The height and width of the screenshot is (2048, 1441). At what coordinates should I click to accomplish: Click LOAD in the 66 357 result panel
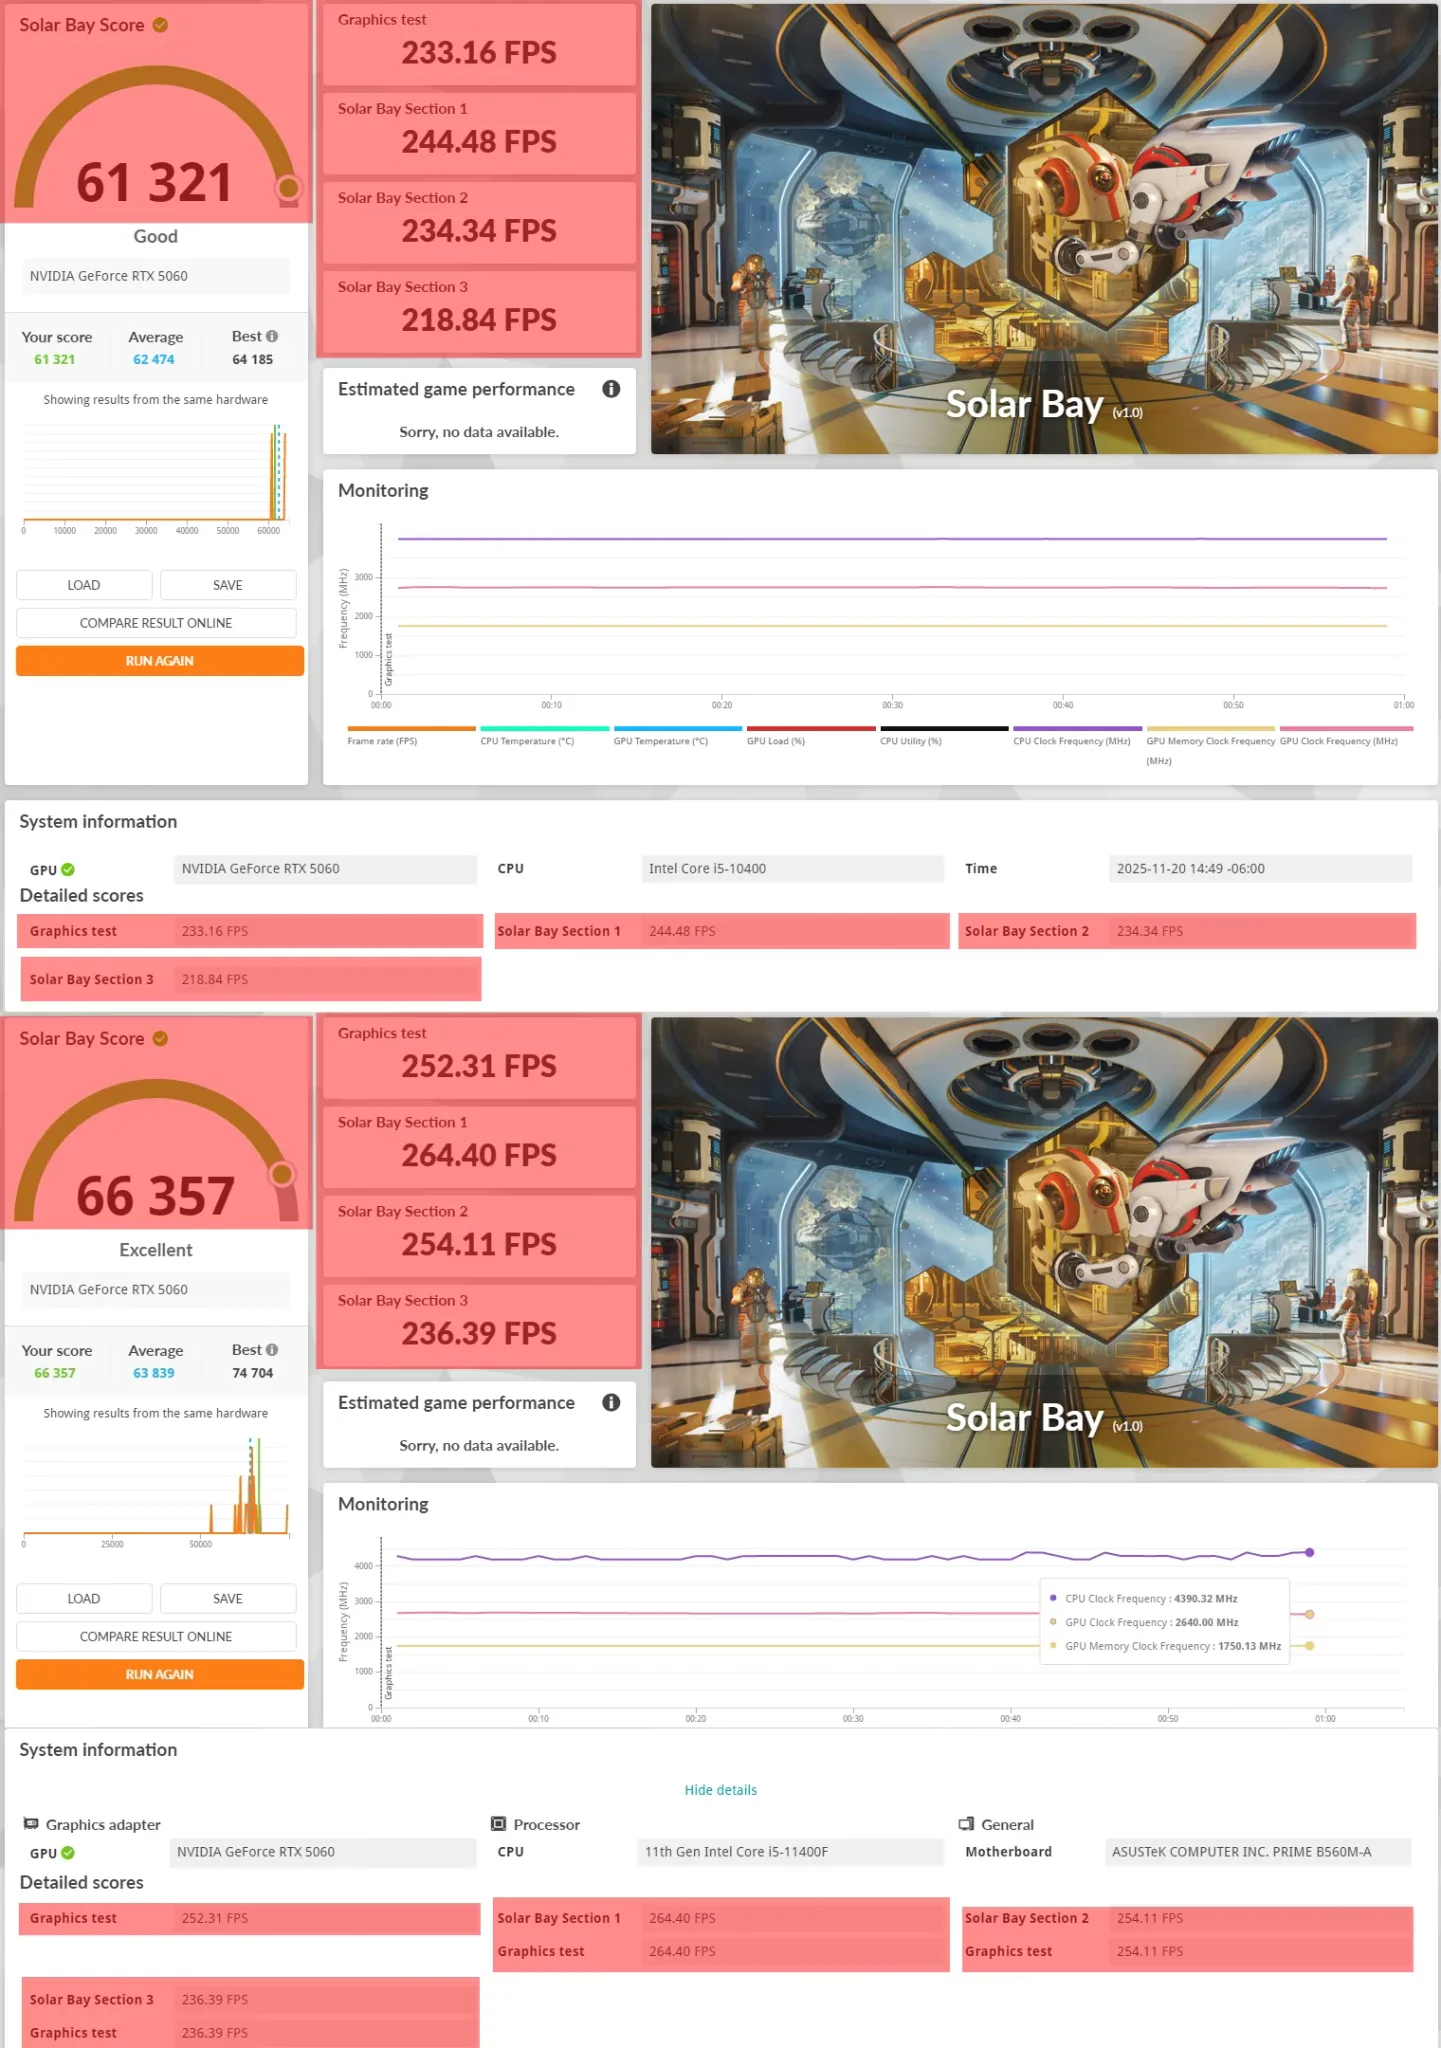point(84,1599)
